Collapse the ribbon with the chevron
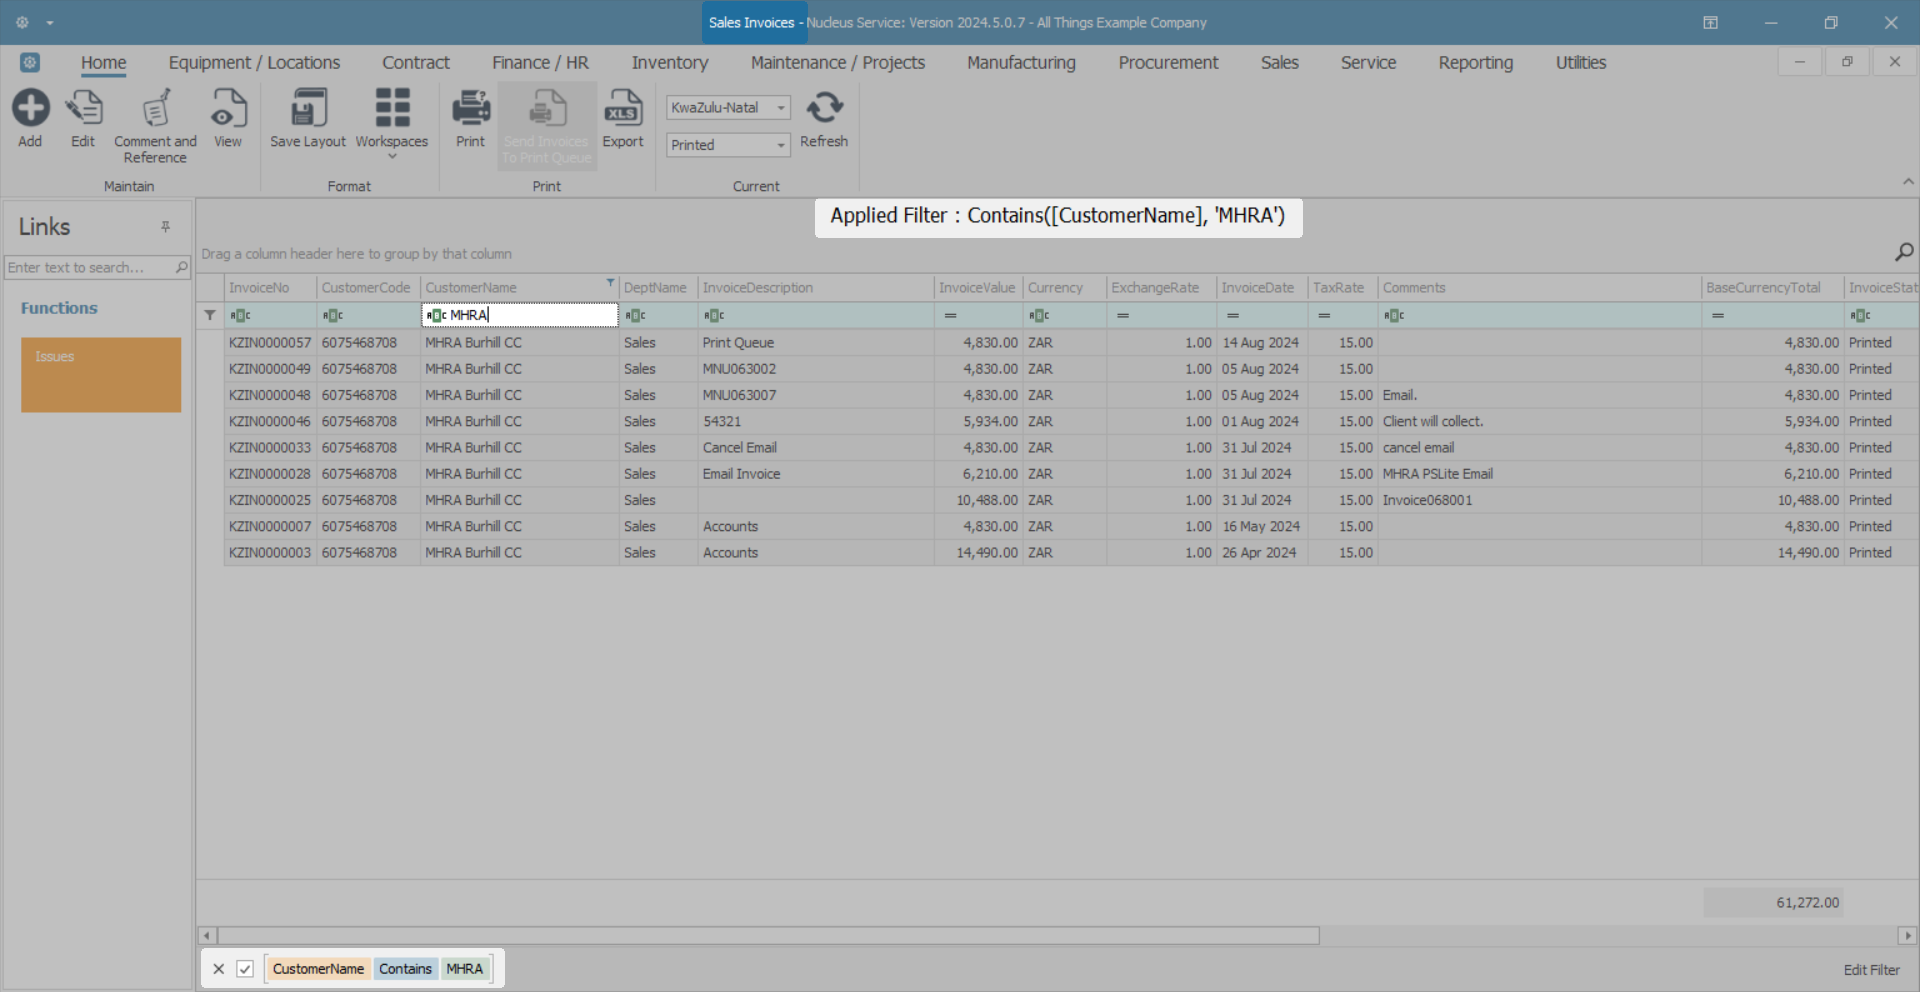1920x992 pixels. [x=1908, y=181]
